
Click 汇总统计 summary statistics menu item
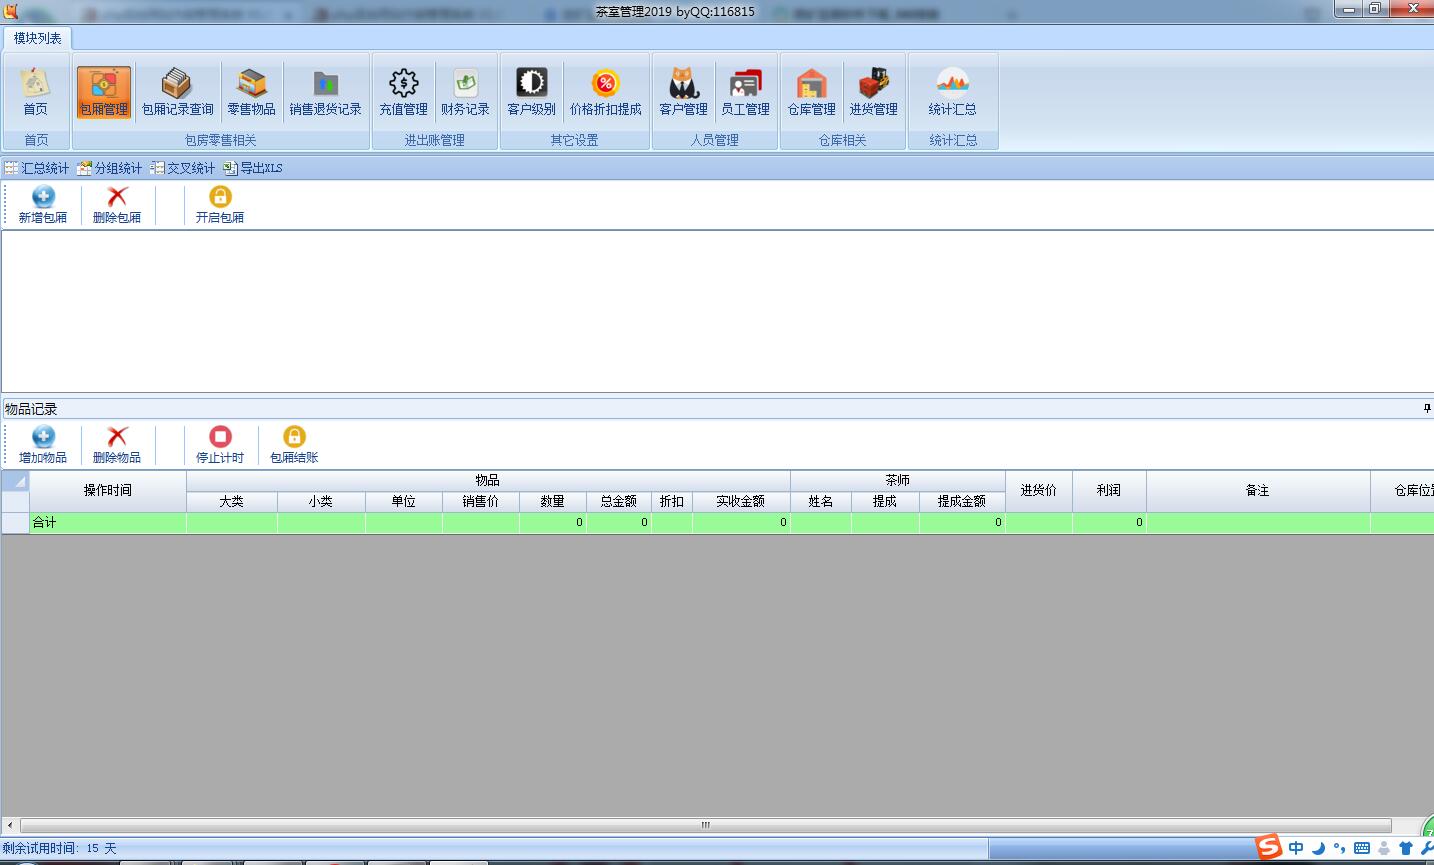click(x=37, y=168)
